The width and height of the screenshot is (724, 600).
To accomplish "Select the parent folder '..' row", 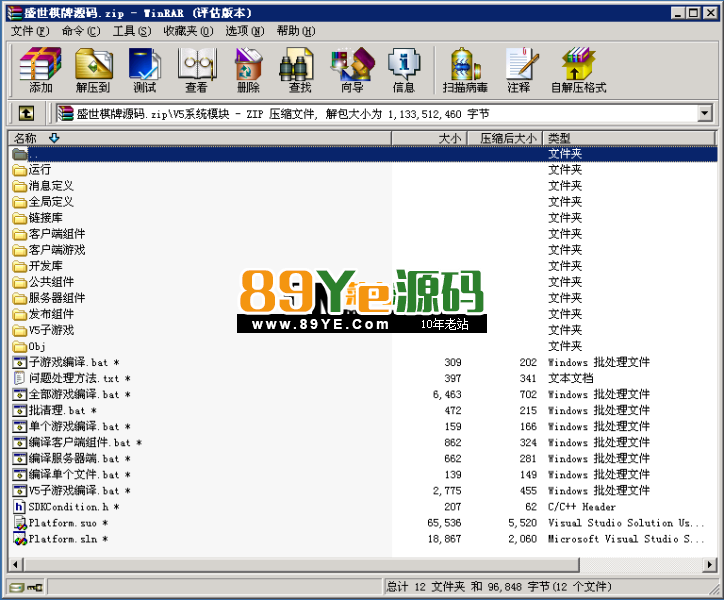I will pyautogui.click(x=363, y=154).
